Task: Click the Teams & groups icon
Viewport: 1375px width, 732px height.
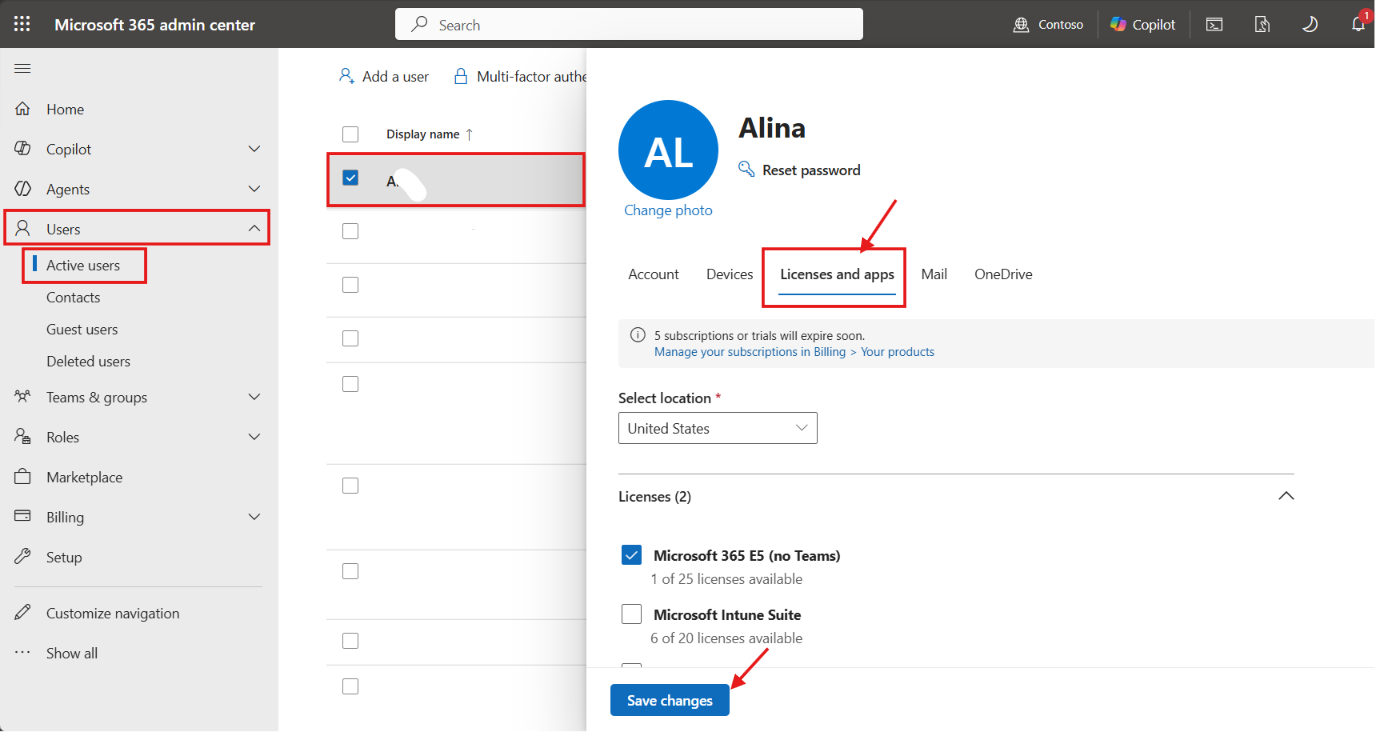Action: [23, 397]
